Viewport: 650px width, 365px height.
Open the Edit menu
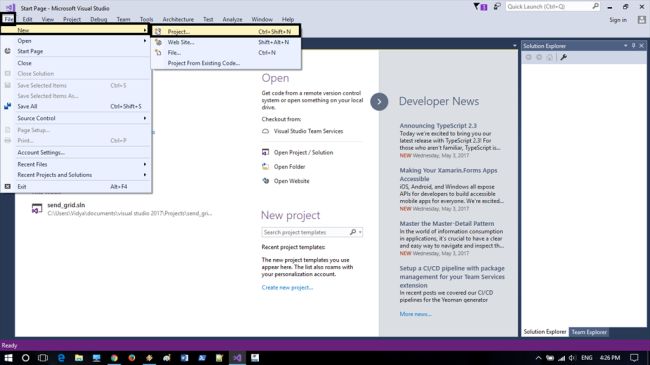pyautogui.click(x=27, y=19)
